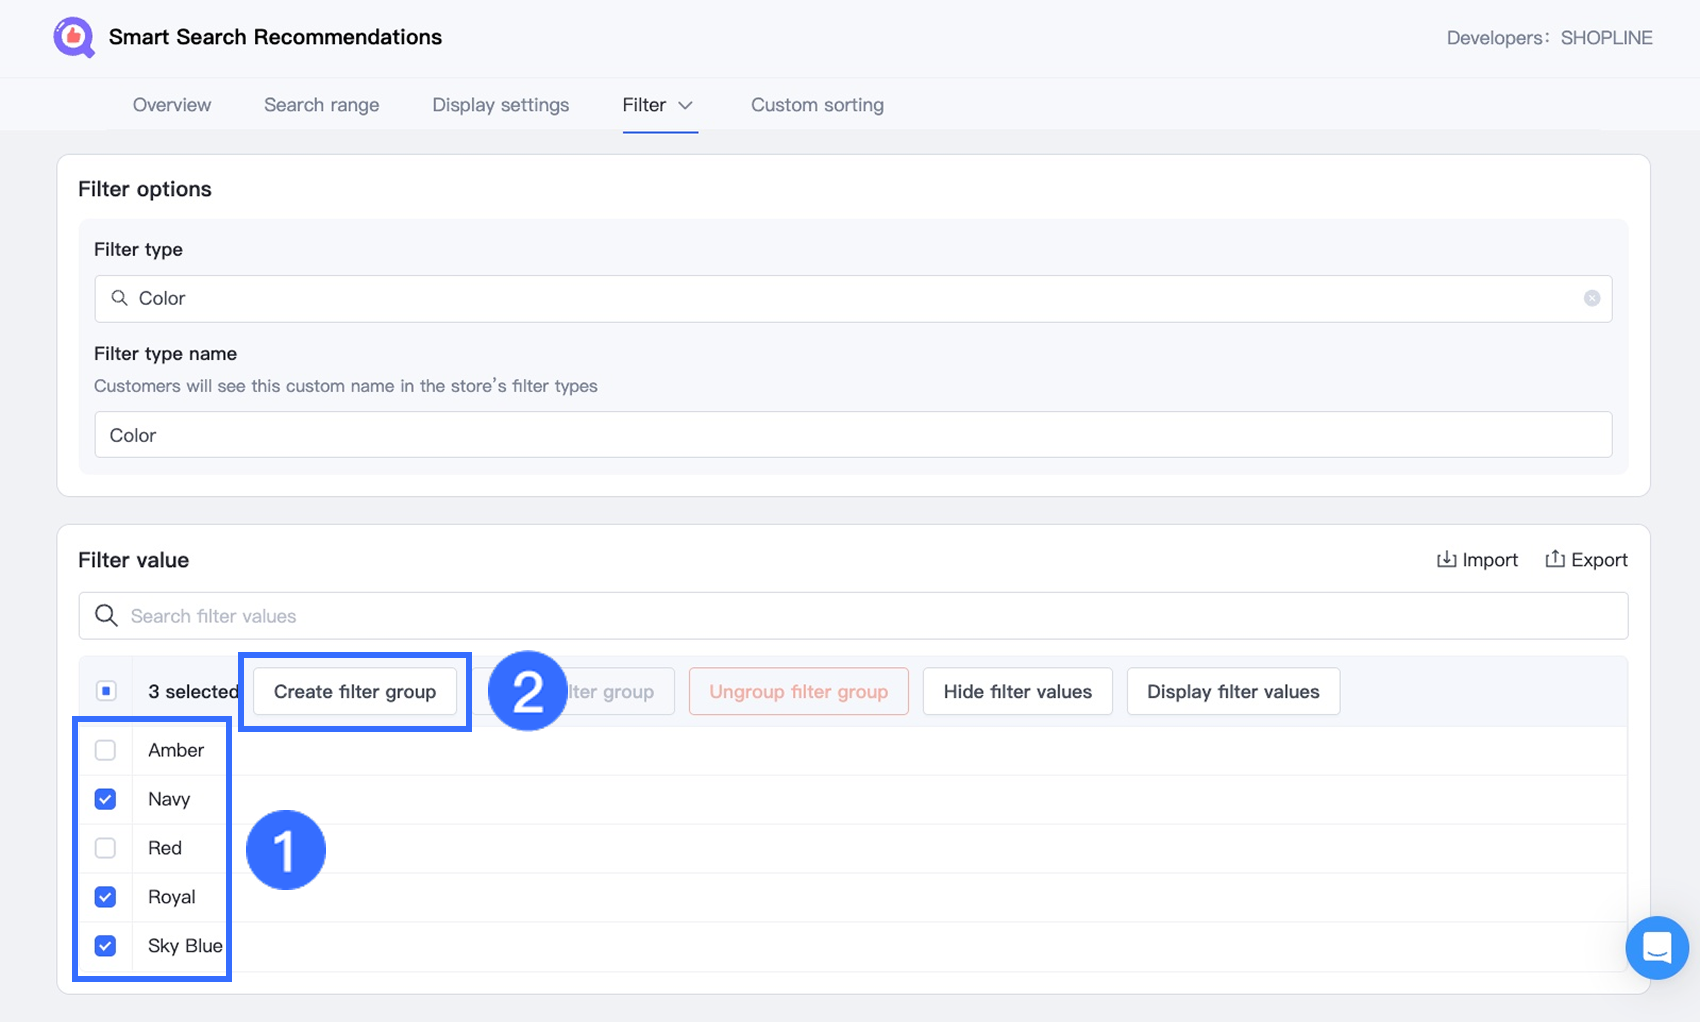The width and height of the screenshot is (1700, 1022).
Task: Click the magnifier in filter type field
Action: pos(119,298)
